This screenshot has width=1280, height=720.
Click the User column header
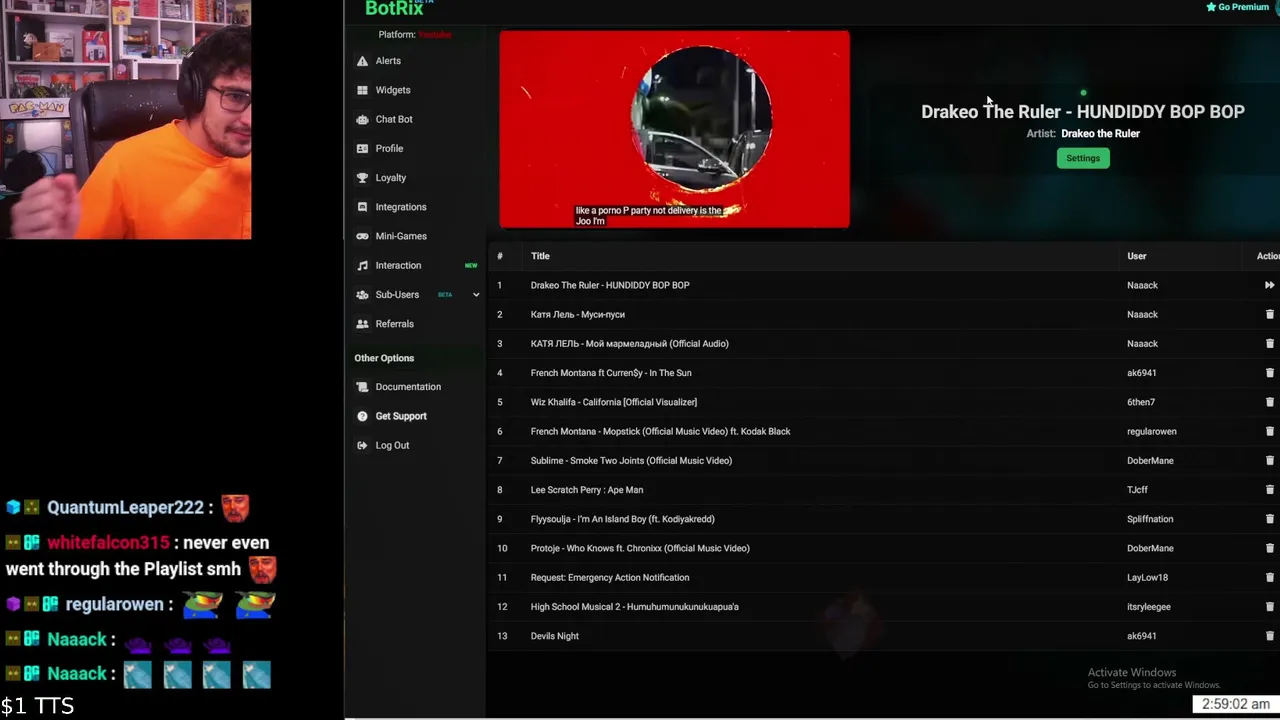[x=1137, y=256]
